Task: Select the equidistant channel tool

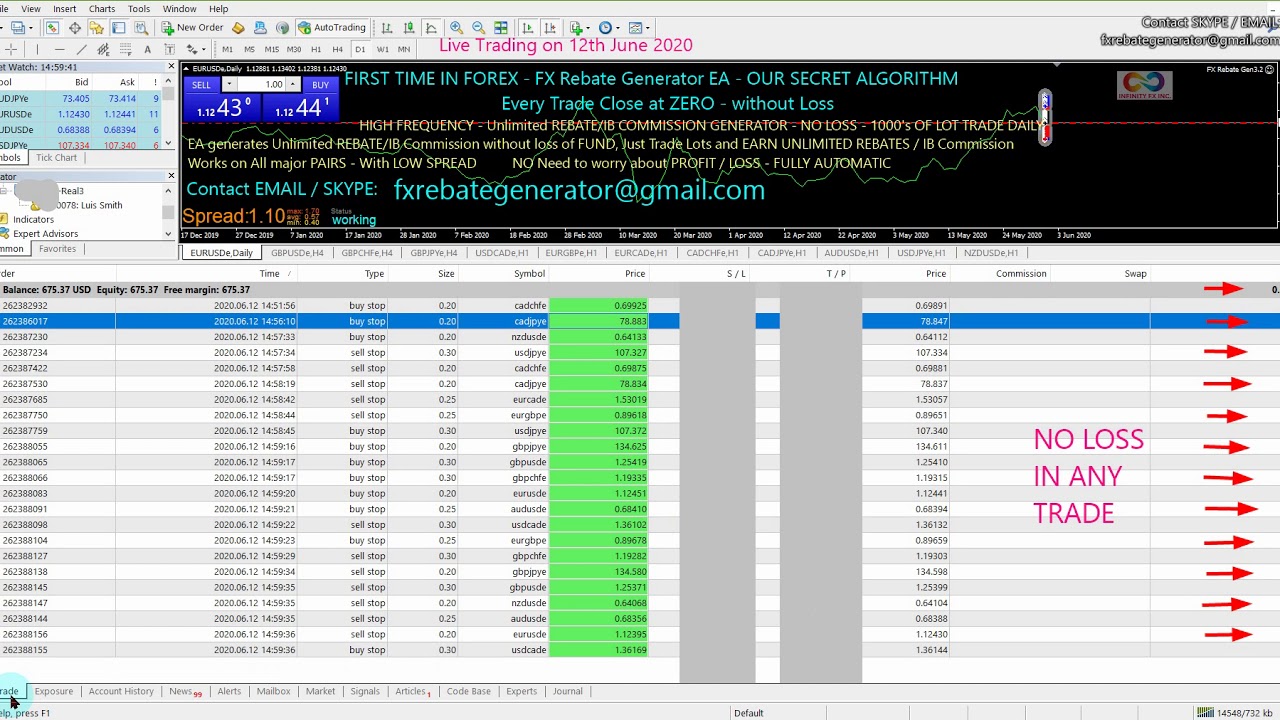Action: 103,49
